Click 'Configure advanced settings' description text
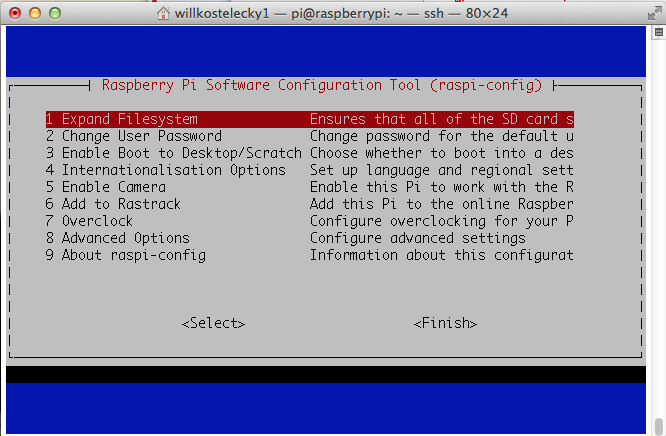The width and height of the screenshot is (666, 436). click(x=418, y=238)
